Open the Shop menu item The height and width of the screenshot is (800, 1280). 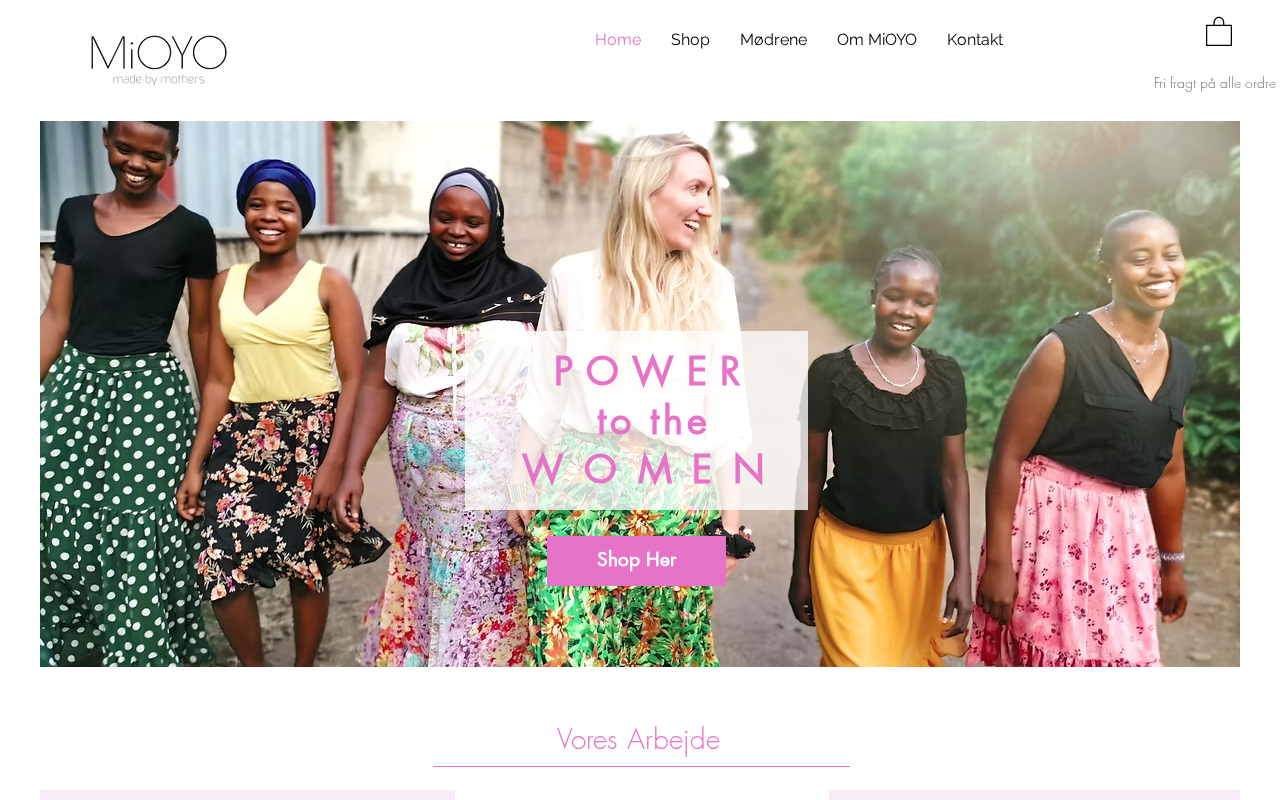[x=690, y=40]
